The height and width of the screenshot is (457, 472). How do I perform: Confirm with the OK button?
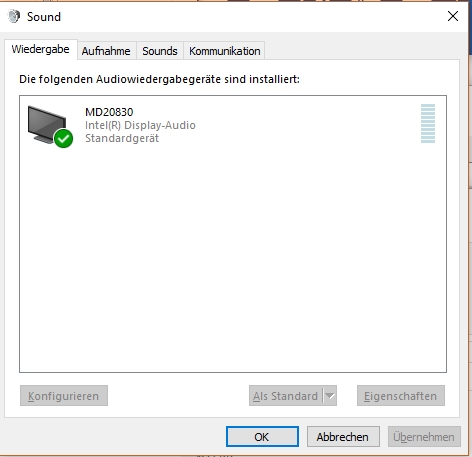pos(262,437)
